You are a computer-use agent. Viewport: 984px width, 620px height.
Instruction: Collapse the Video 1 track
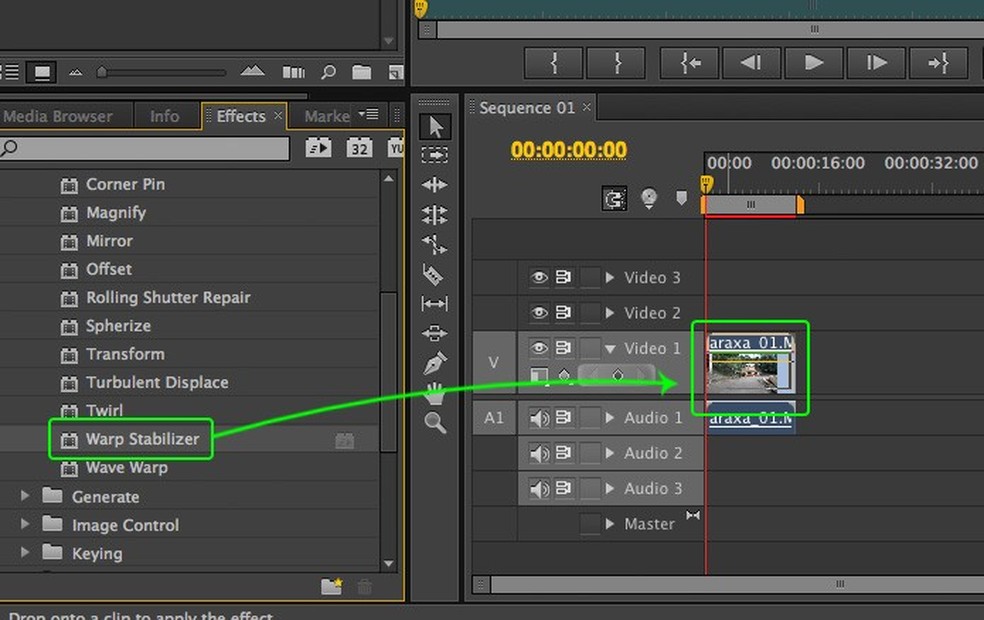coord(610,348)
